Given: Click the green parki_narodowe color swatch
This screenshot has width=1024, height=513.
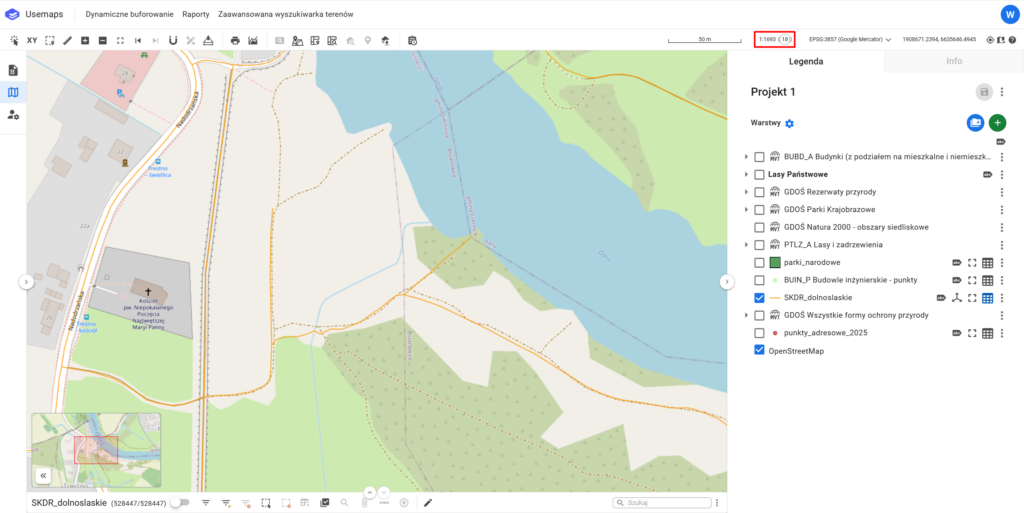Looking at the screenshot, I should click(774, 263).
